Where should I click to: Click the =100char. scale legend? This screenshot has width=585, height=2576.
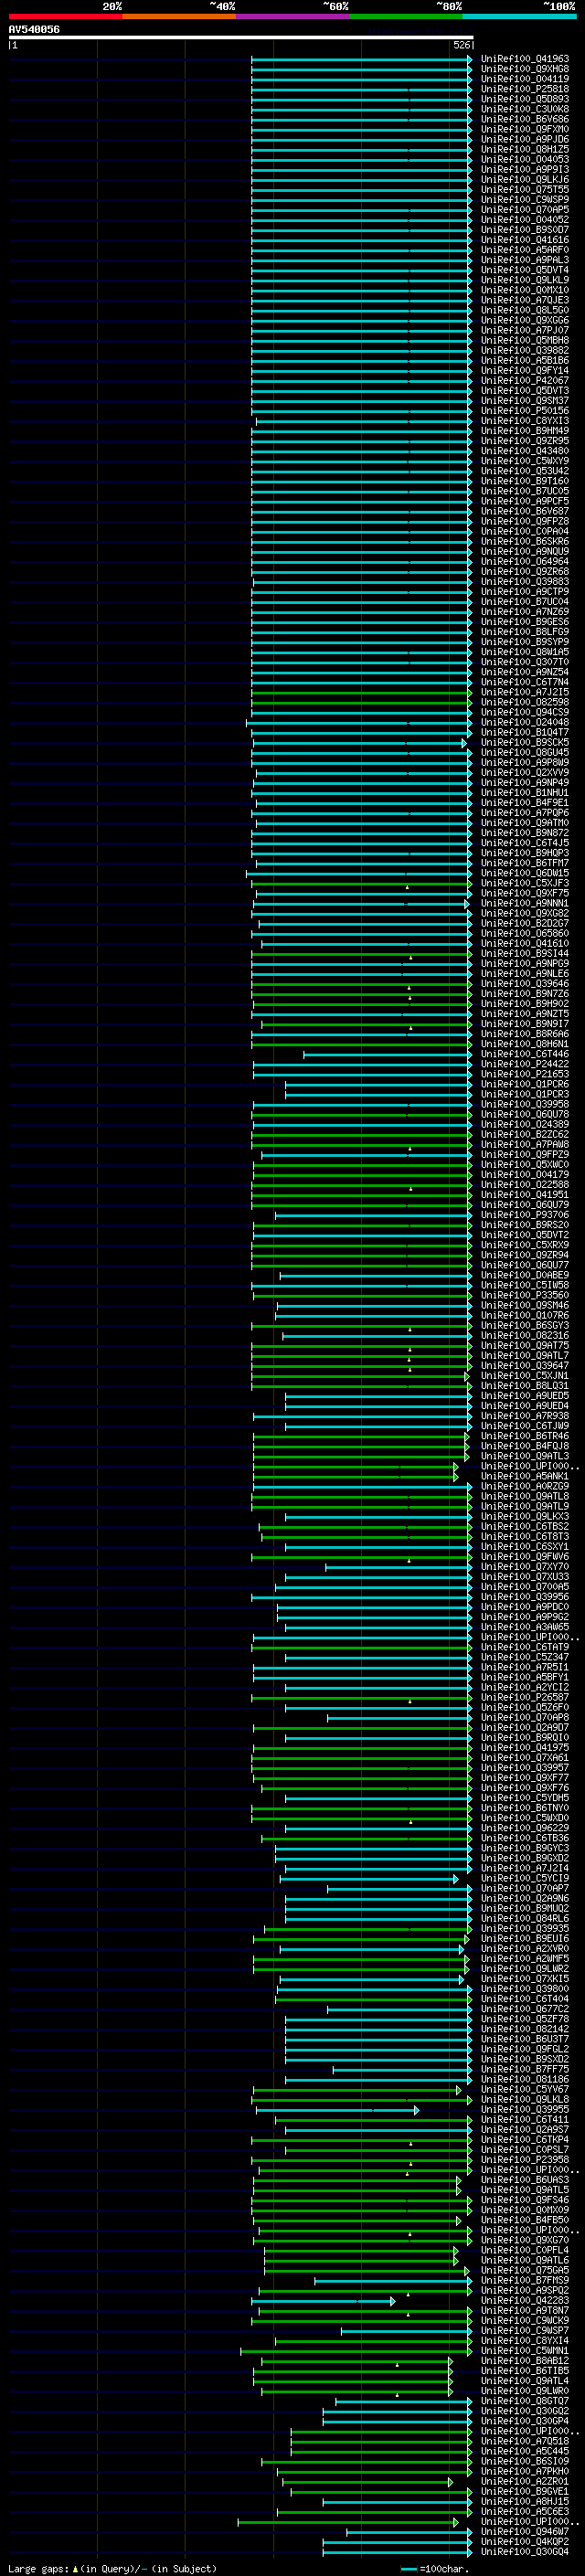435,2568
